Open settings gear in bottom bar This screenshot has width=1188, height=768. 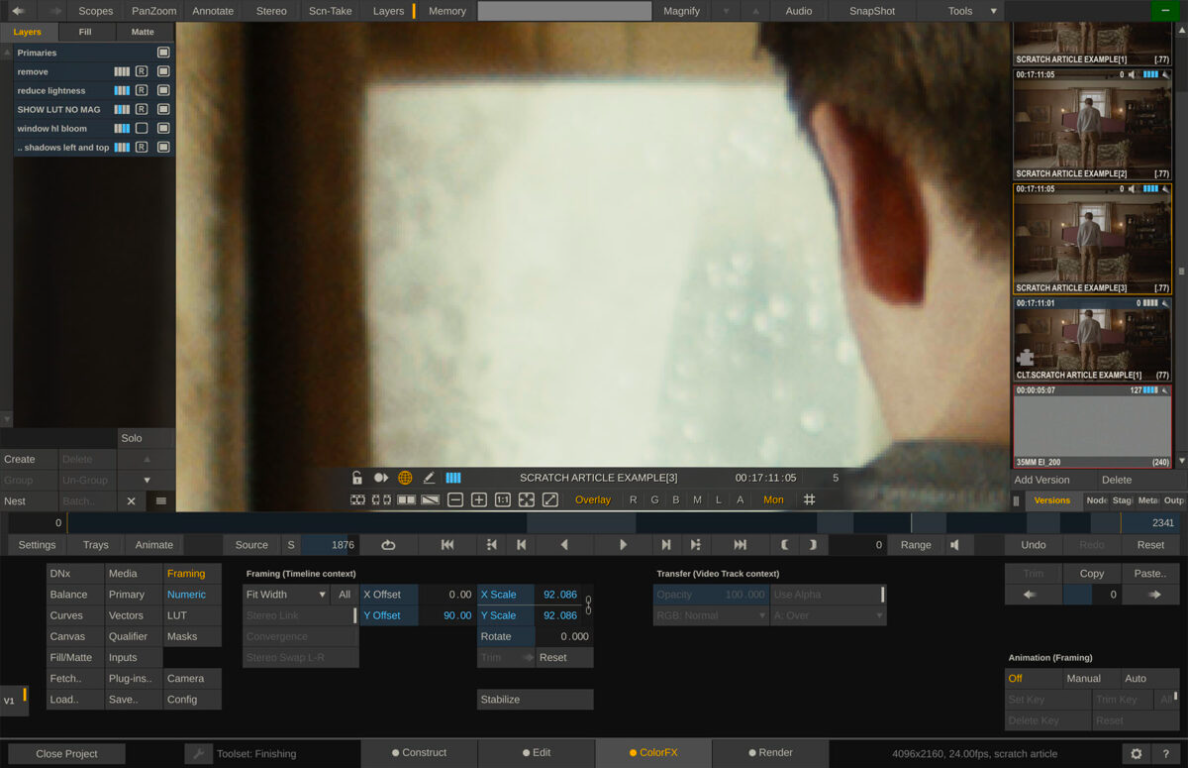pyautogui.click(x=1136, y=754)
